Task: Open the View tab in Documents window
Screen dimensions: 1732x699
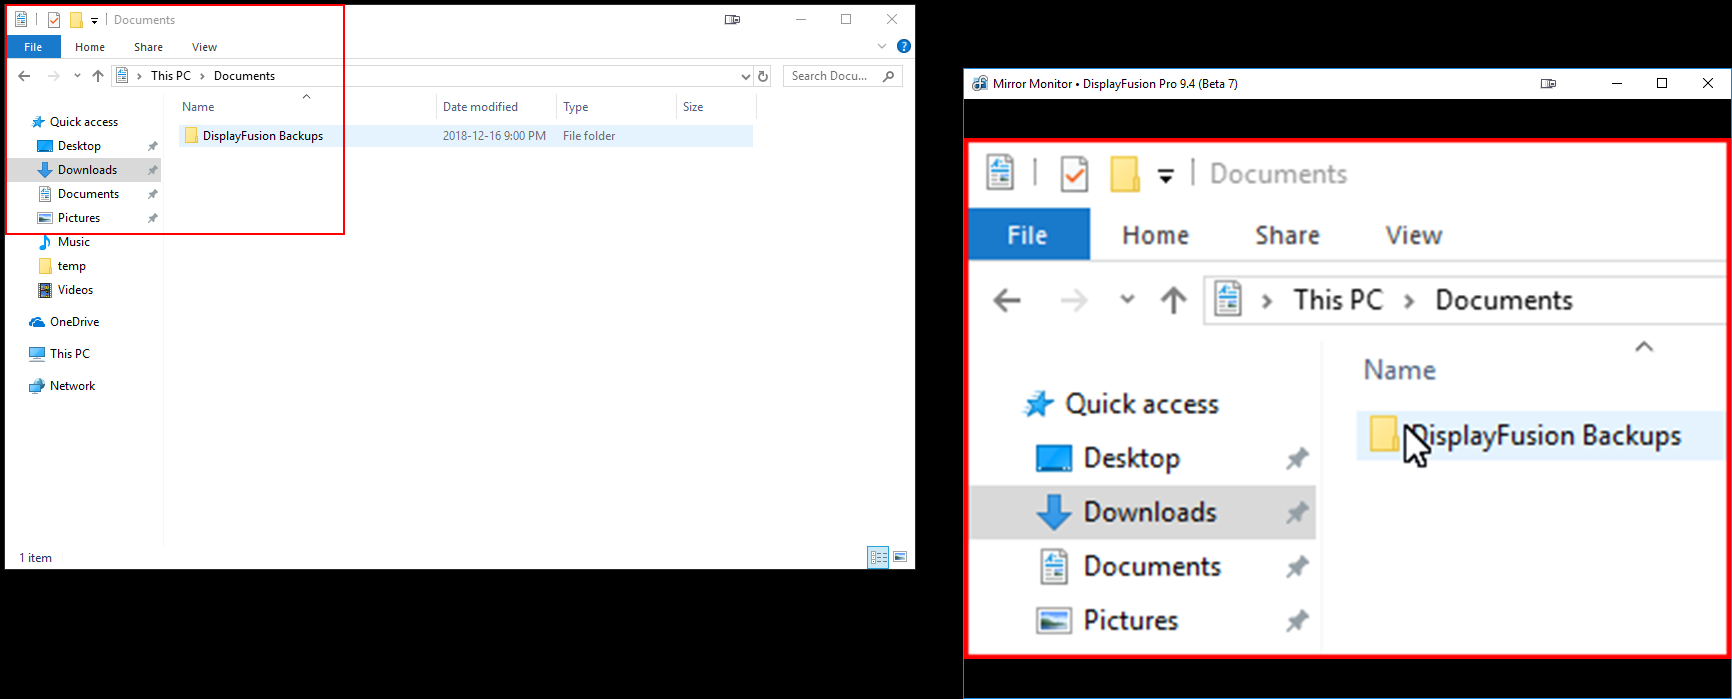Action: (x=204, y=47)
